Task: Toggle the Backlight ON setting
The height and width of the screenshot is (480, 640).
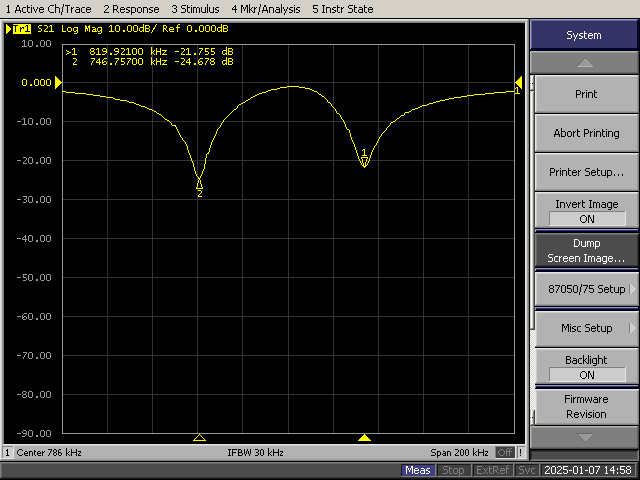Action: [x=586, y=367]
